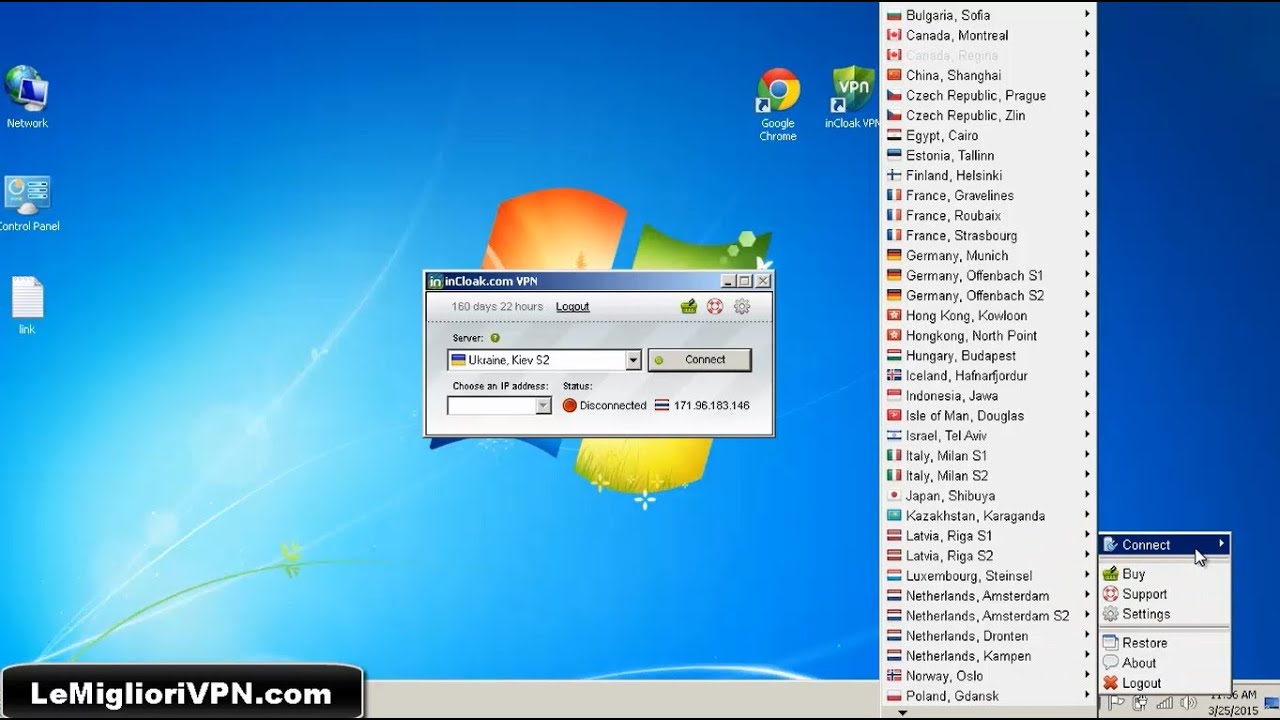1280x720 pixels.
Task: Select Canada, Montreal server
Action: pos(988,35)
